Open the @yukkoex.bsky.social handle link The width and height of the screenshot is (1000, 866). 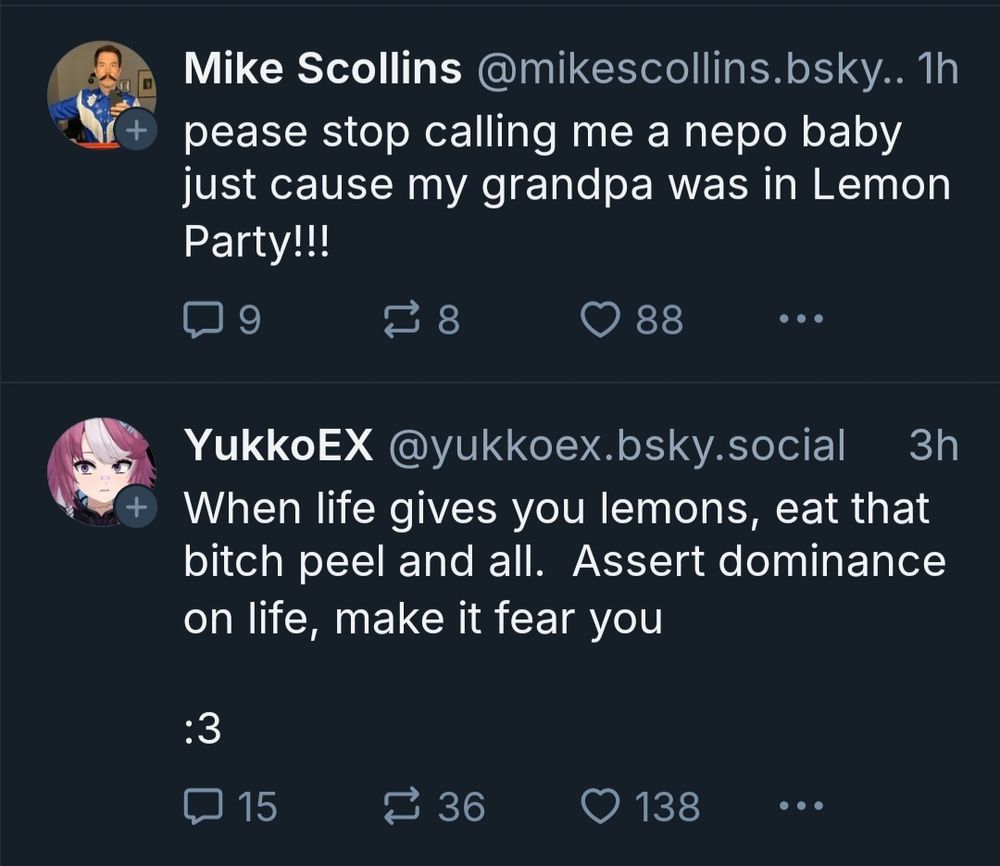point(614,446)
